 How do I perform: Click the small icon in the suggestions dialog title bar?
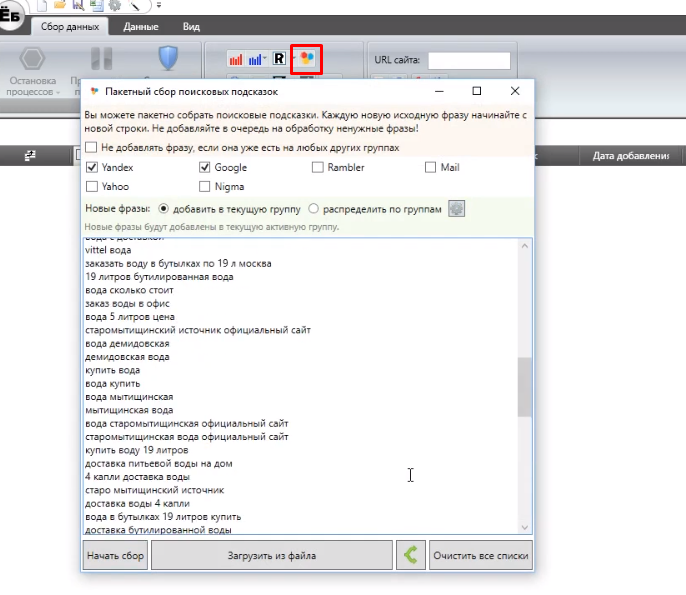(94, 91)
